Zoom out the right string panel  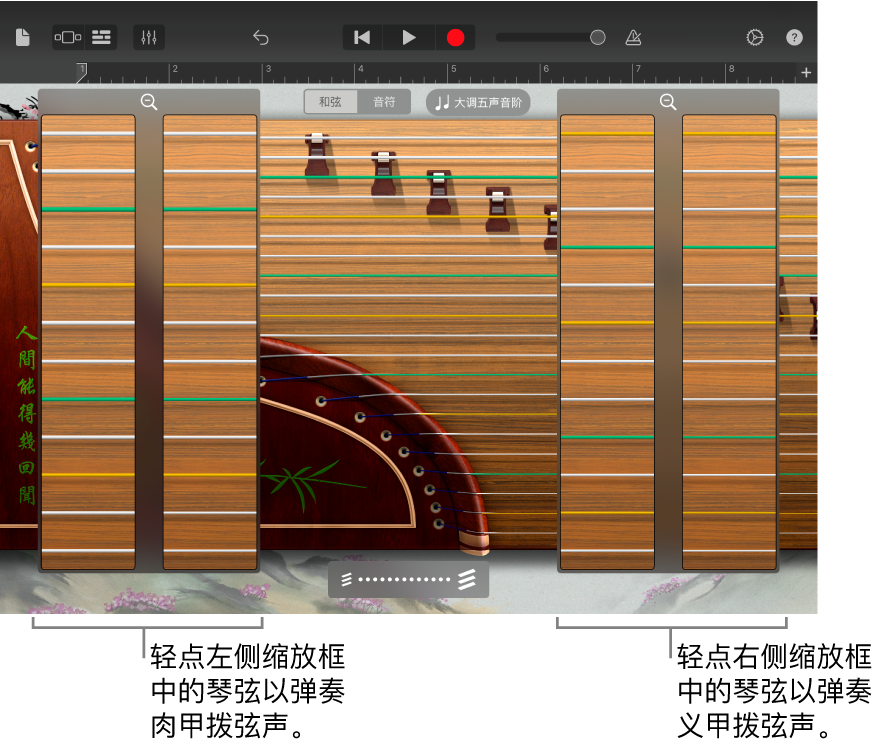click(x=668, y=102)
